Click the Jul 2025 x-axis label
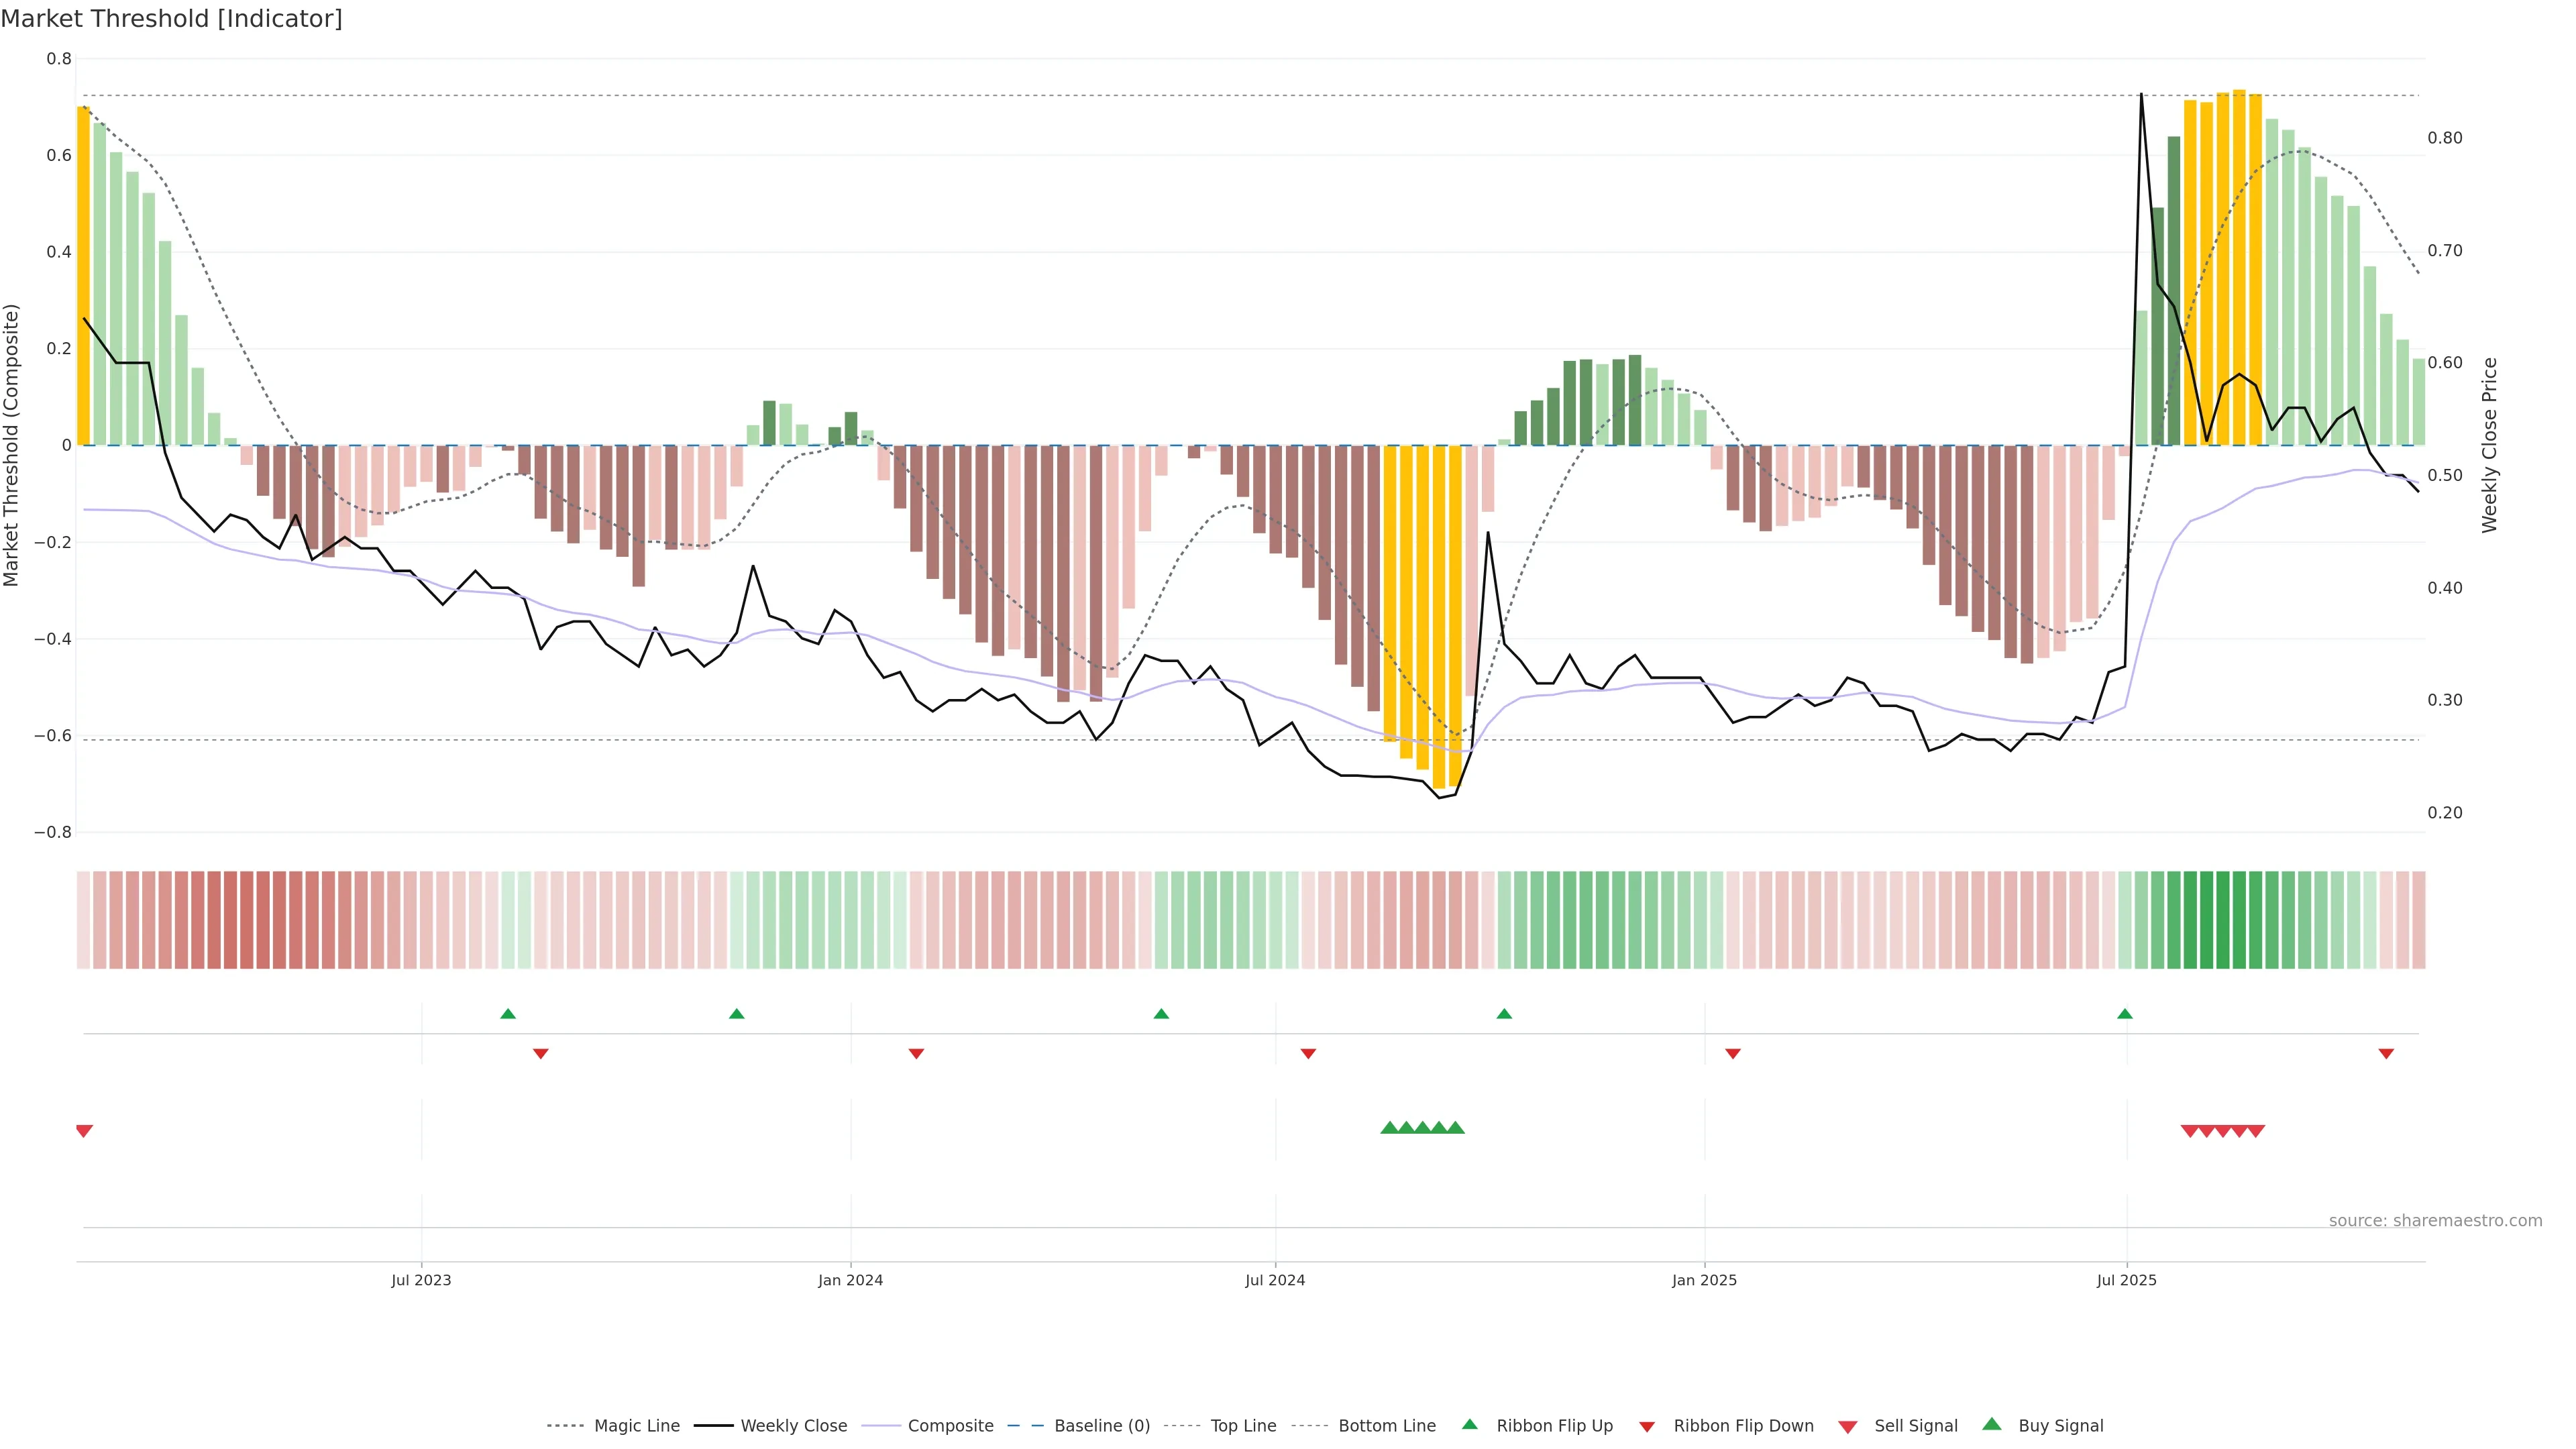 2126,1280
